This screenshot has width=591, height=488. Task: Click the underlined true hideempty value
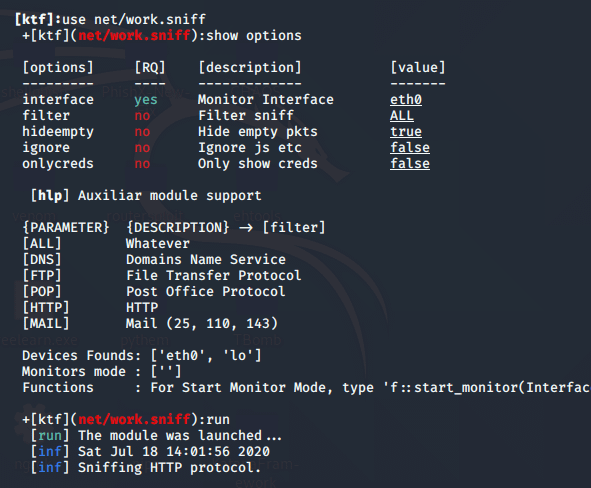tap(406, 132)
